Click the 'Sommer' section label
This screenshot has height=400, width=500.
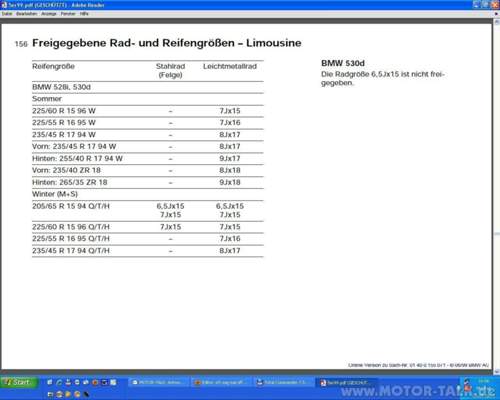tap(47, 99)
